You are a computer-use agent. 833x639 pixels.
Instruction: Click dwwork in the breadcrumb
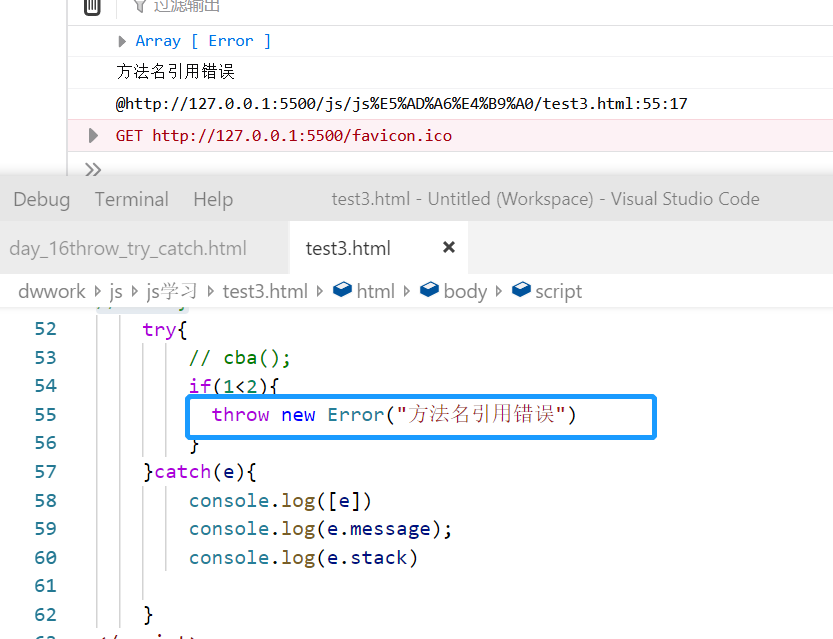[52, 292]
